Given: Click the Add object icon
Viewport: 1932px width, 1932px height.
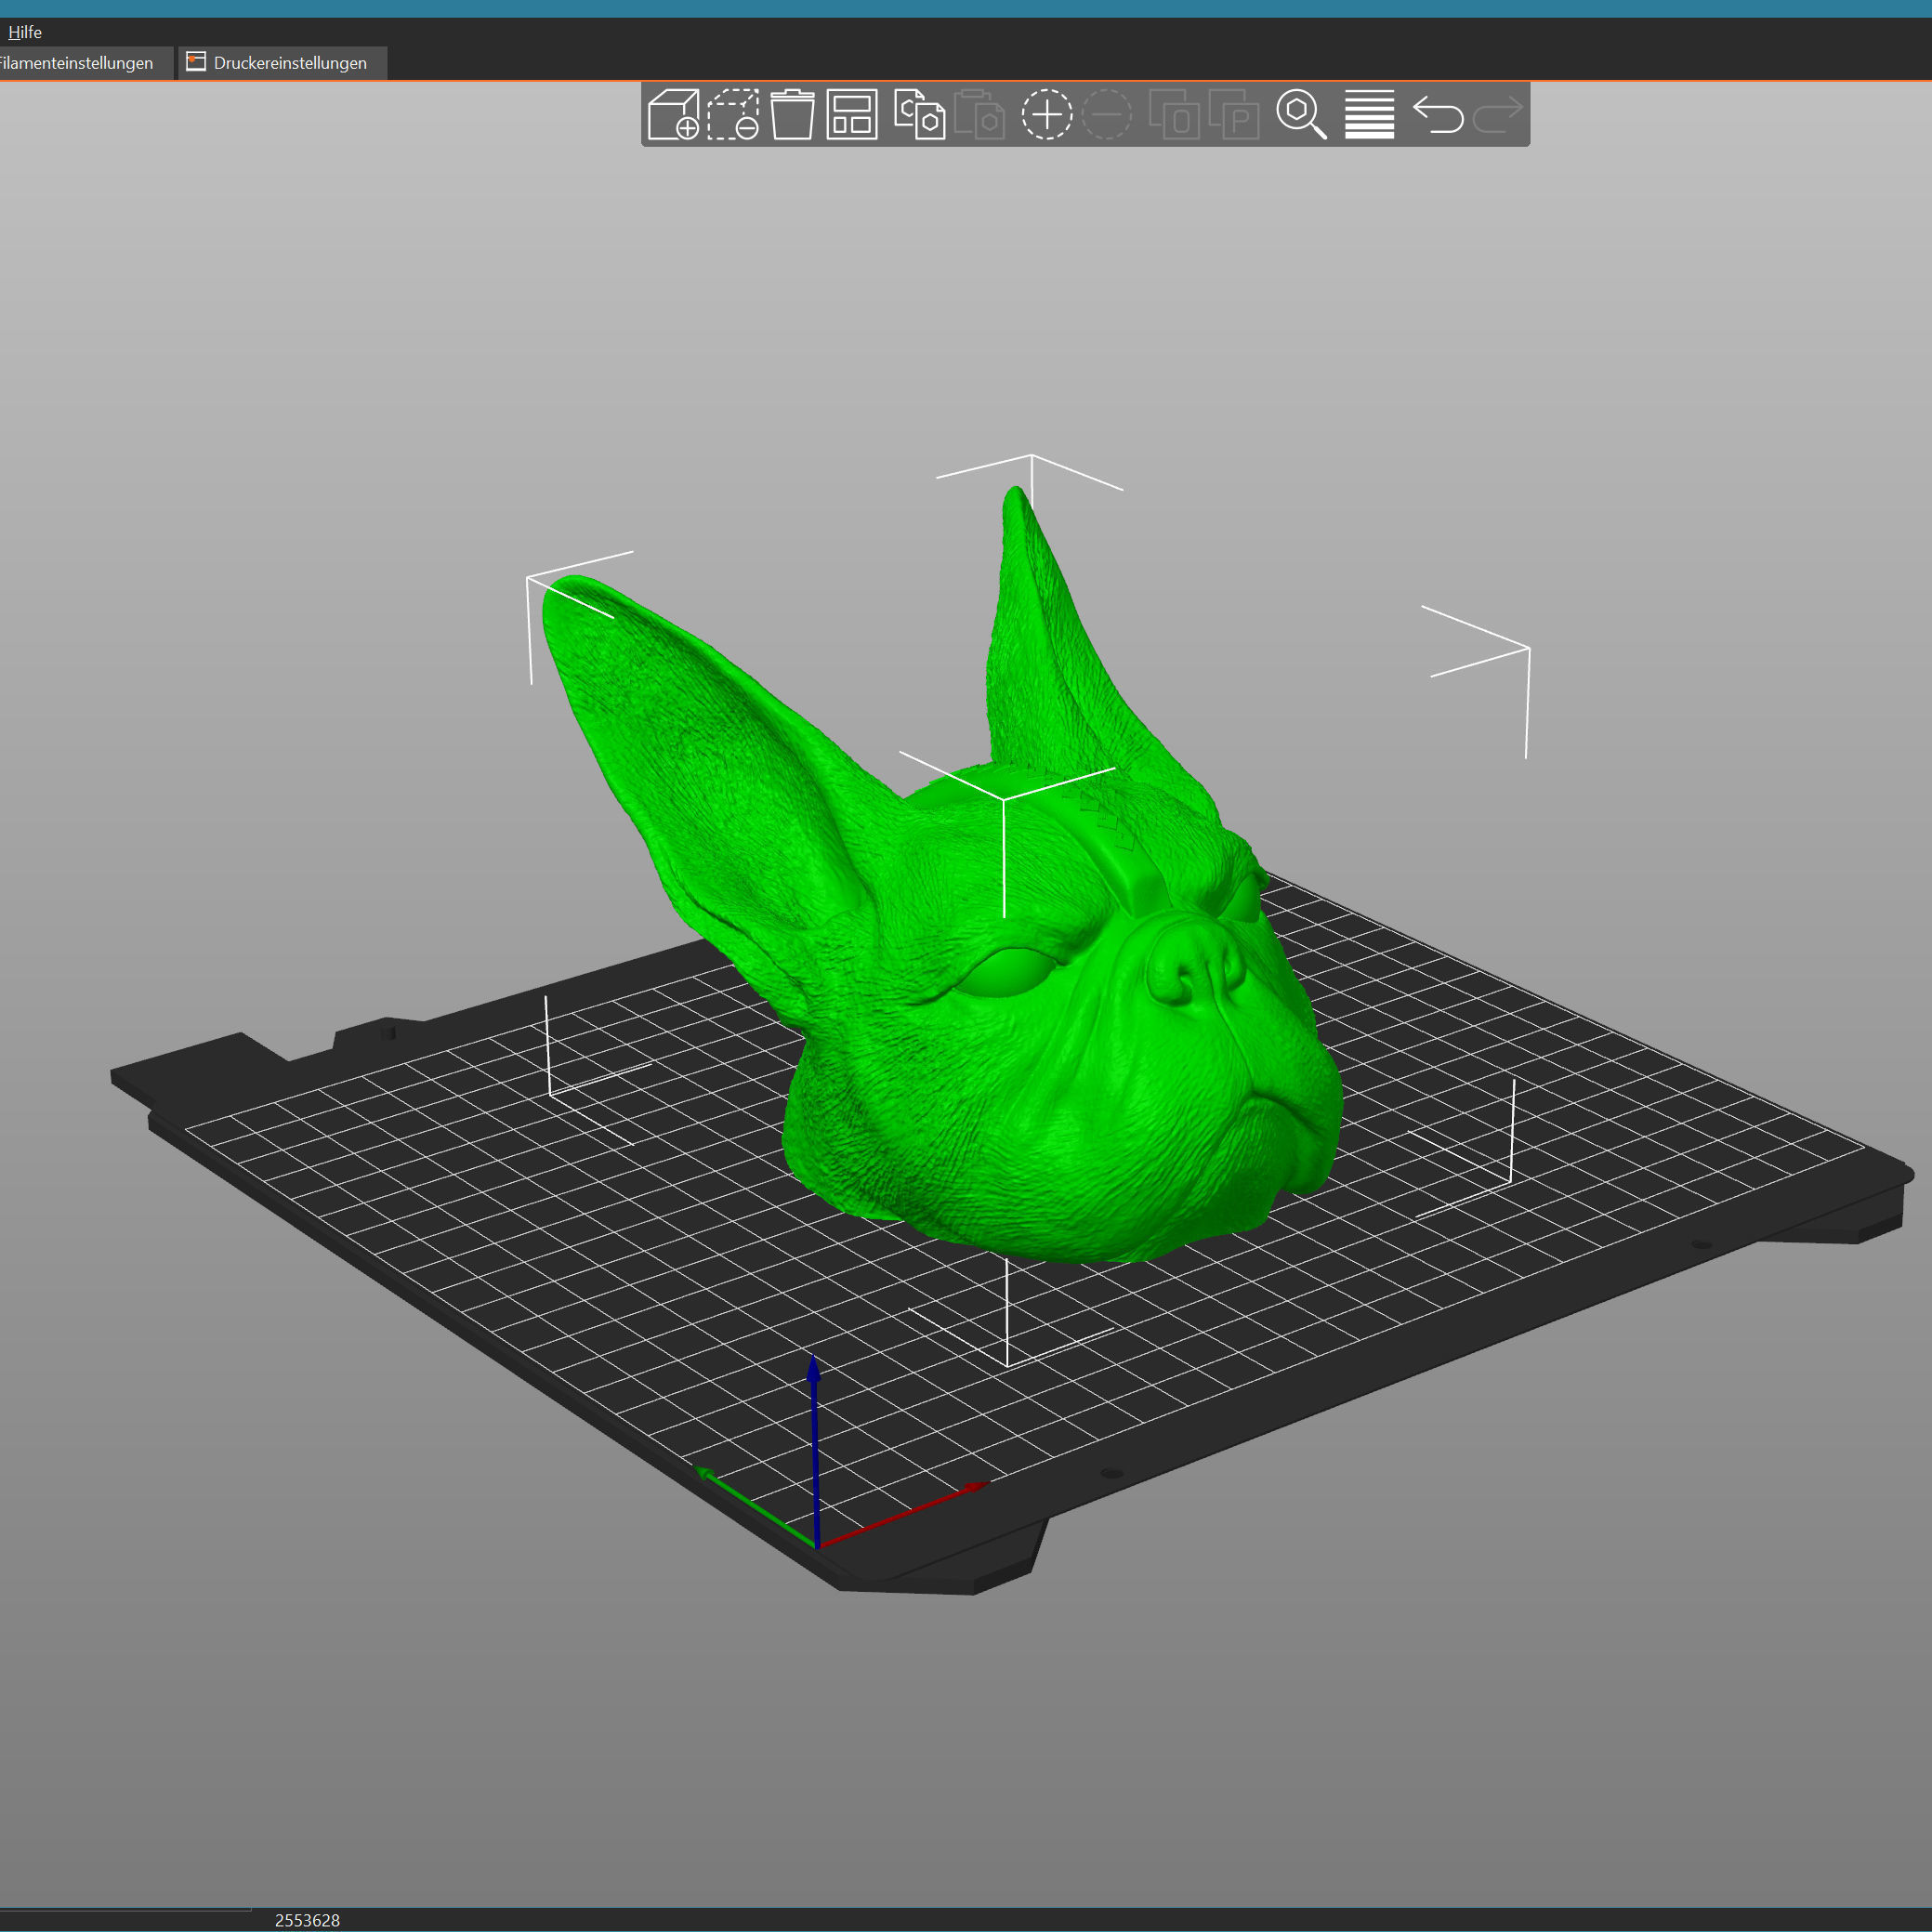Looking at the screenshot, I should click(x=673, y=114).
